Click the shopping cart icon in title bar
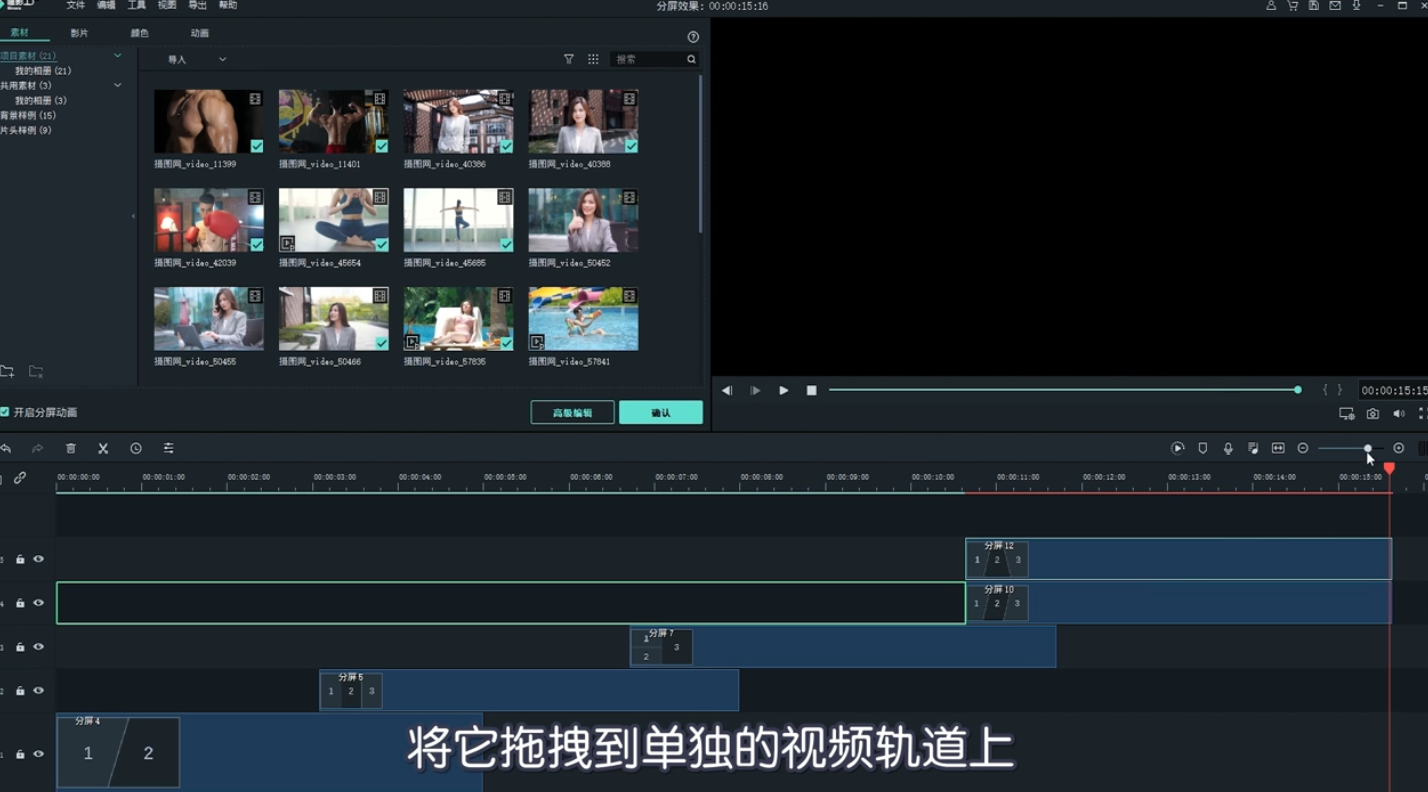 tap(1293, 5)
